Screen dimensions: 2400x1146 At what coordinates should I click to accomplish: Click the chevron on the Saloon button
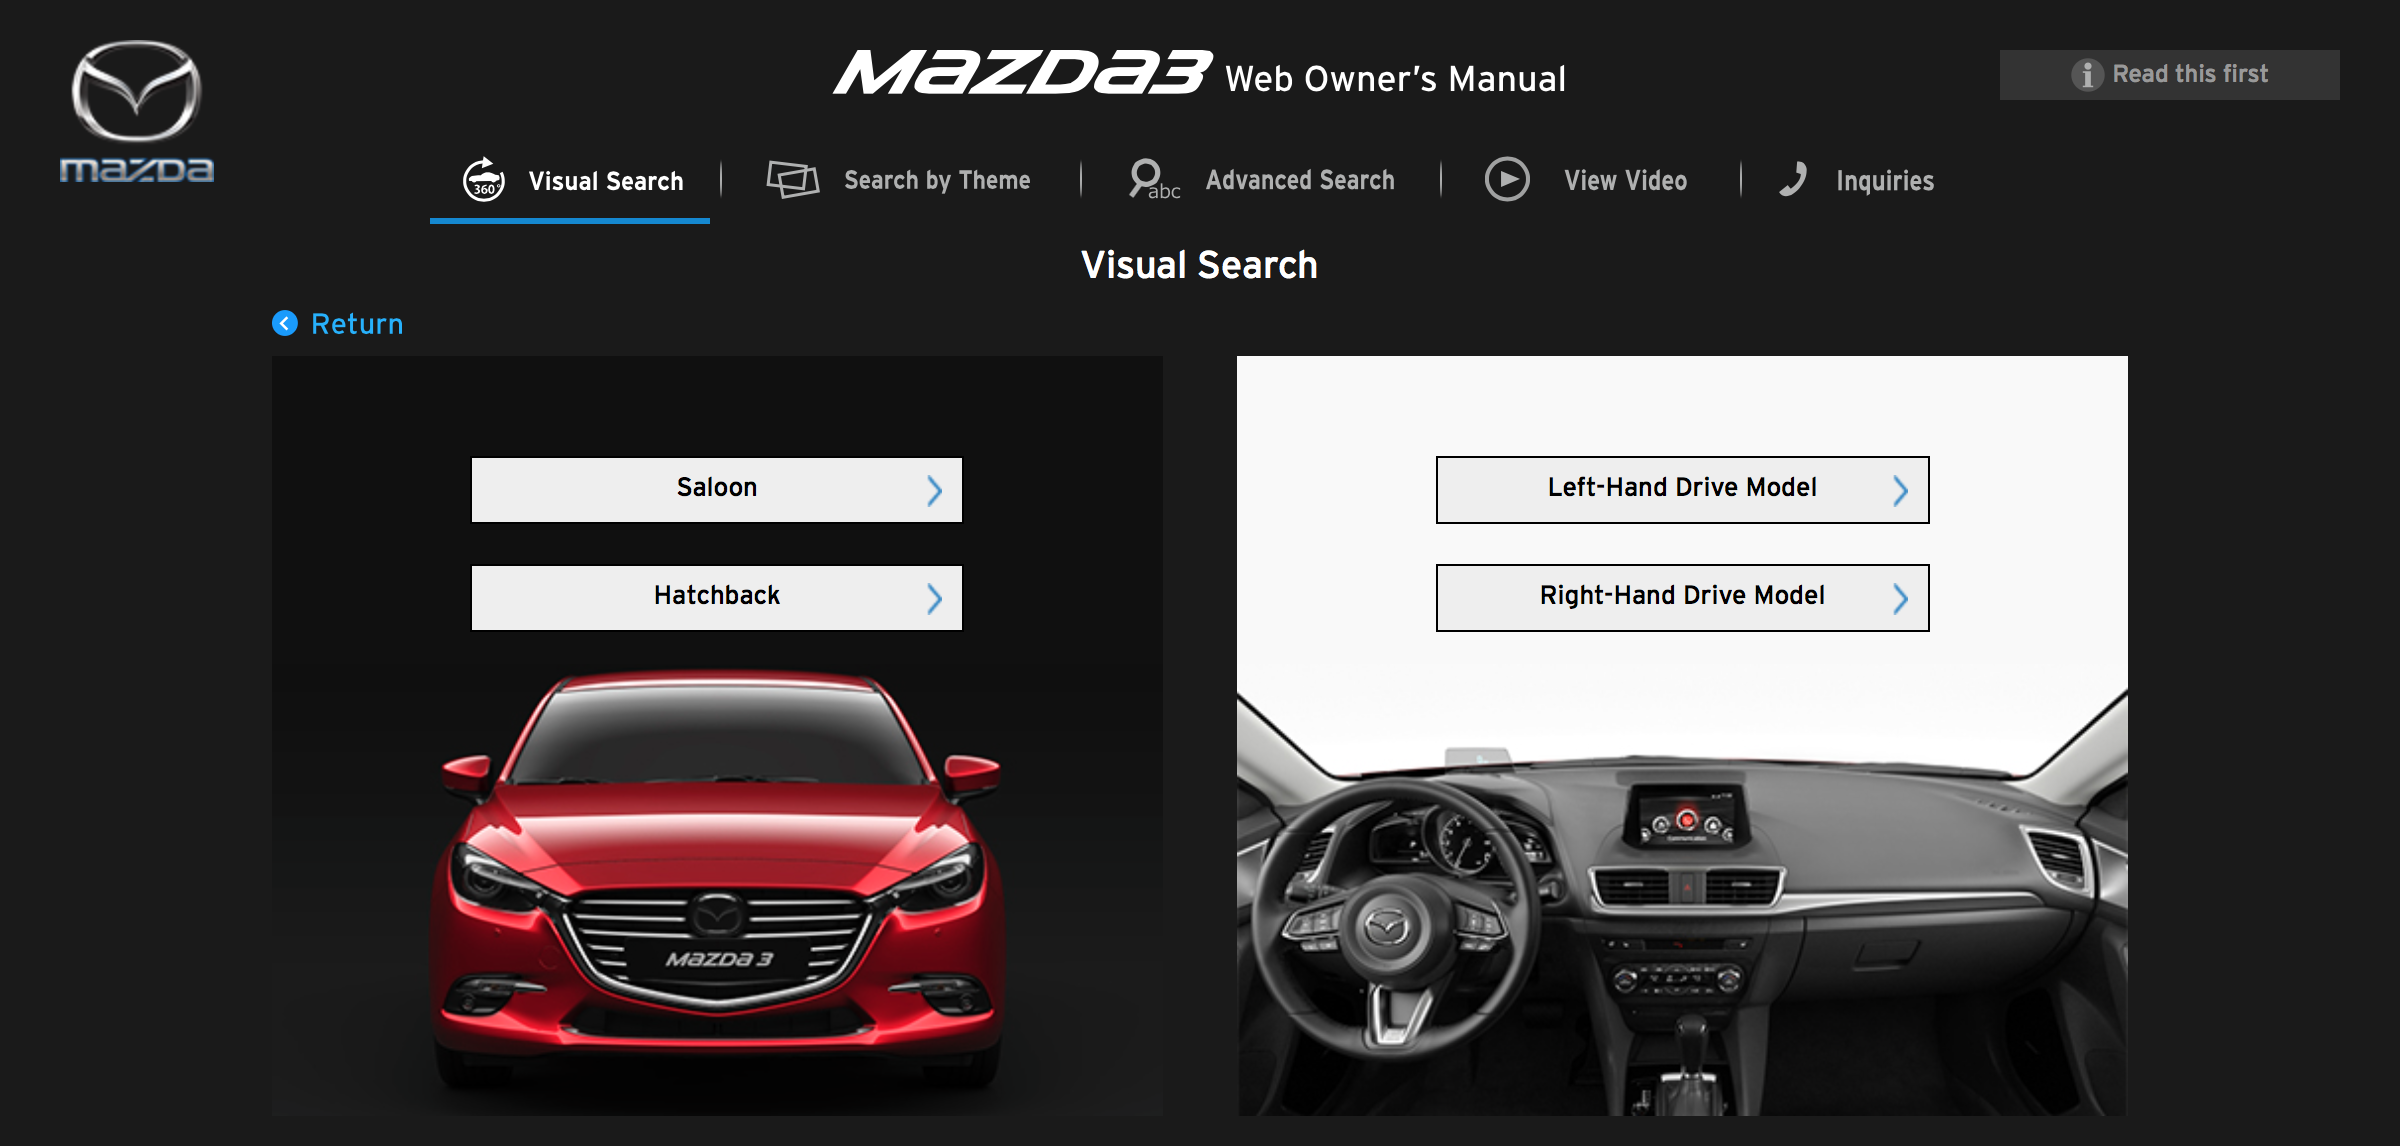tap(934, 490)
